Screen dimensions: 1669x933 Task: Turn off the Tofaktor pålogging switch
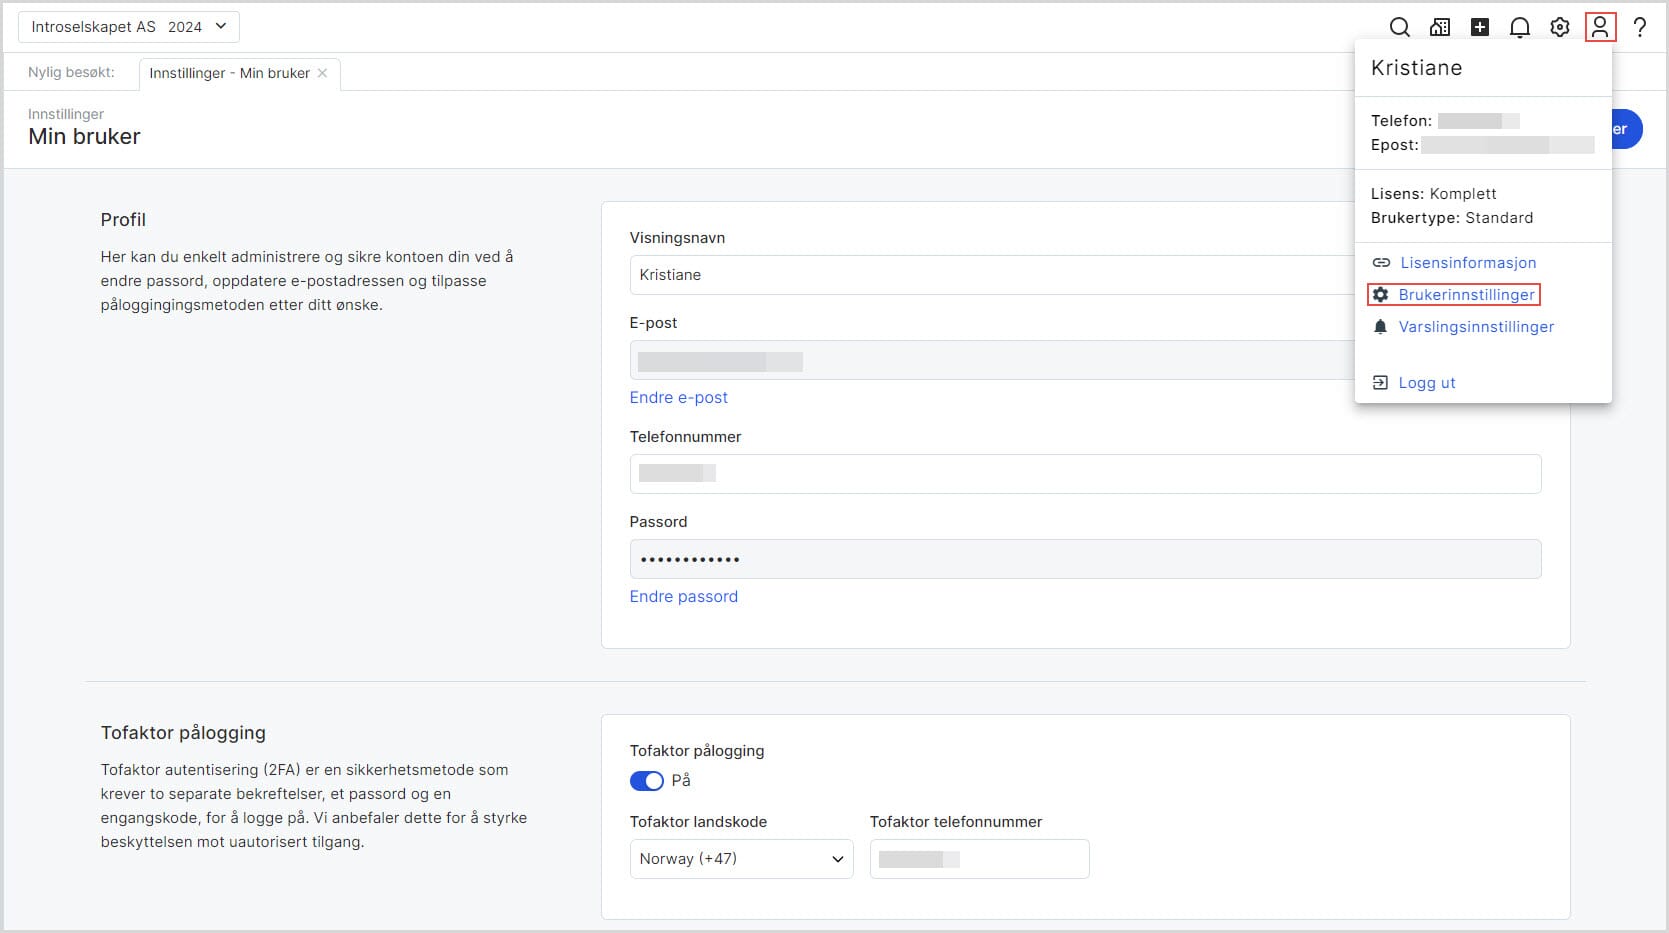pos(646,781)
